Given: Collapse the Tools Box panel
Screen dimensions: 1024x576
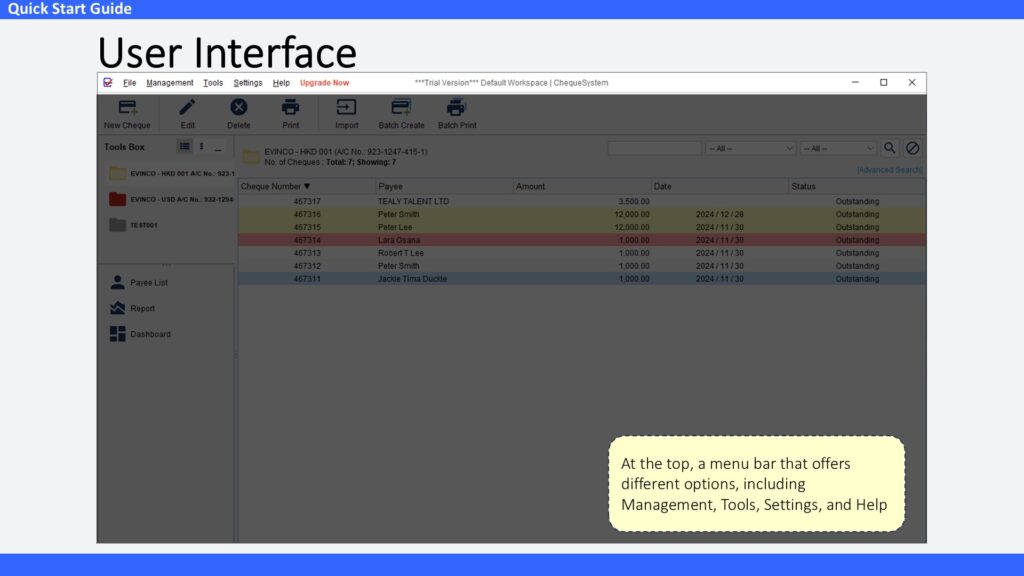Looking at the screenshot, I should [218, 148].
